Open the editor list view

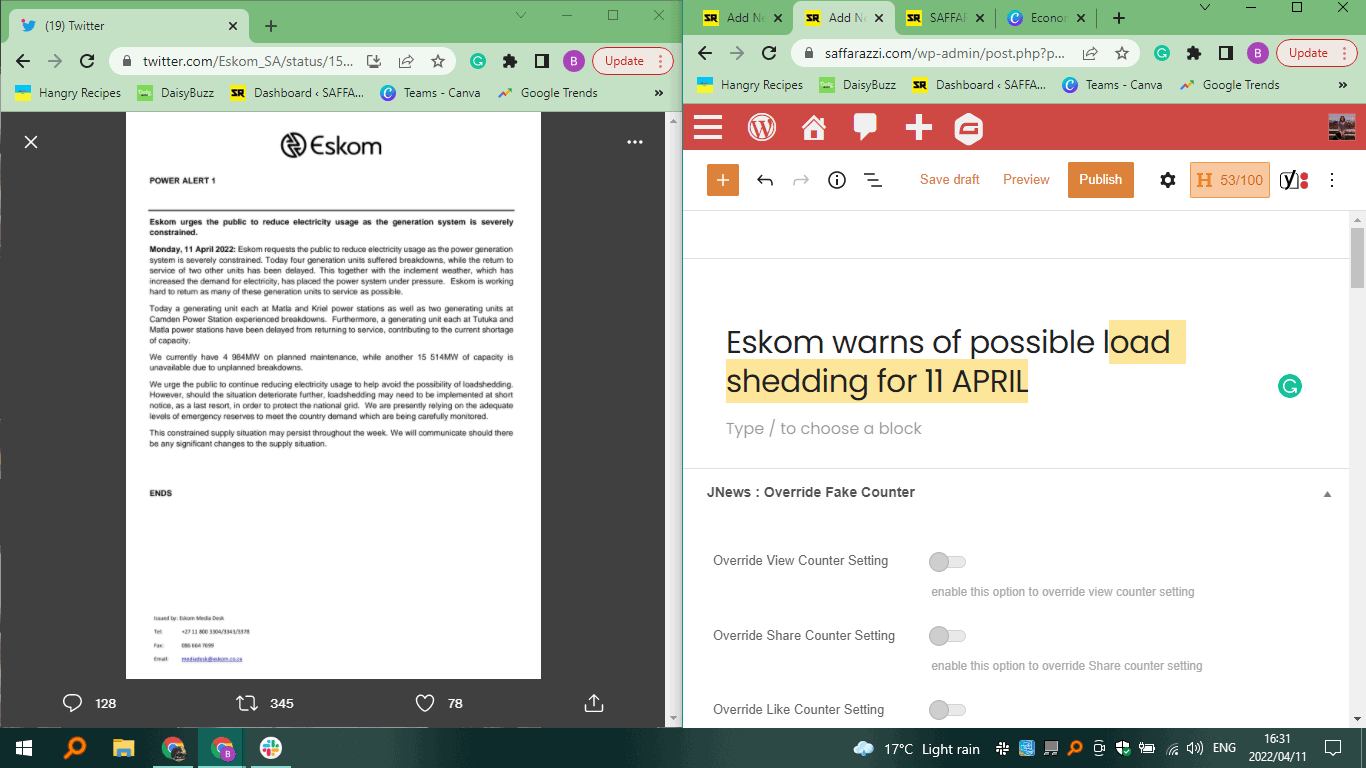click(873, 180)
